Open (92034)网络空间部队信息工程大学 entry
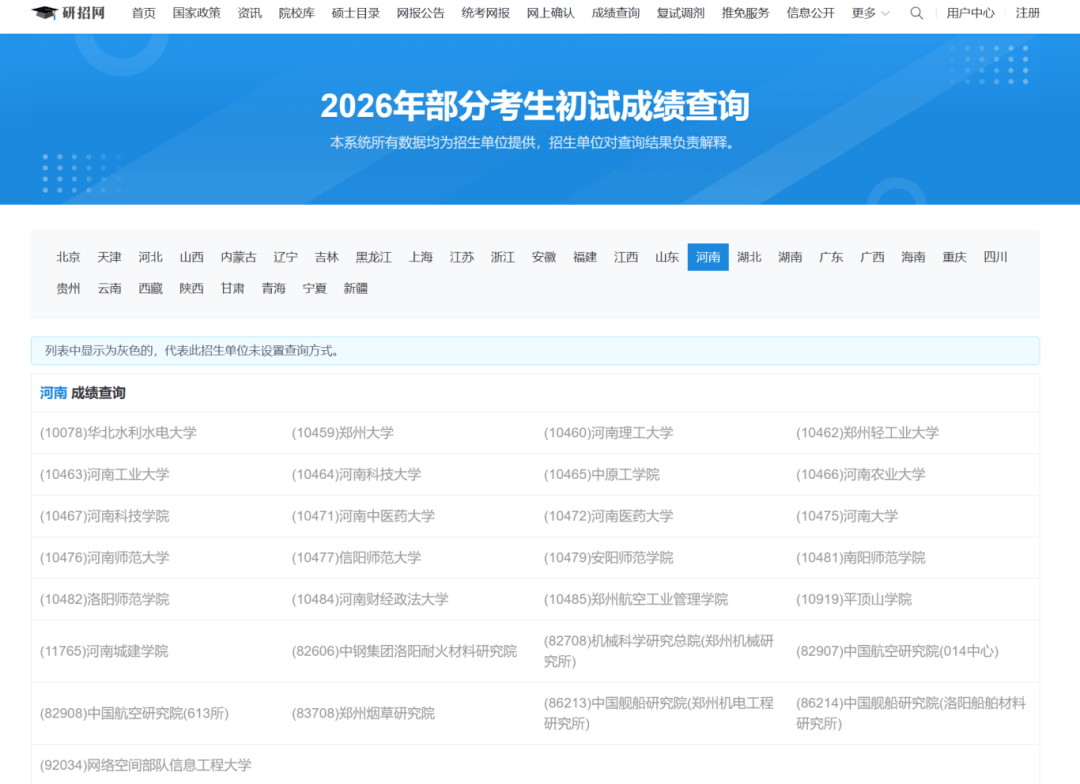 [x=146, y=765]
